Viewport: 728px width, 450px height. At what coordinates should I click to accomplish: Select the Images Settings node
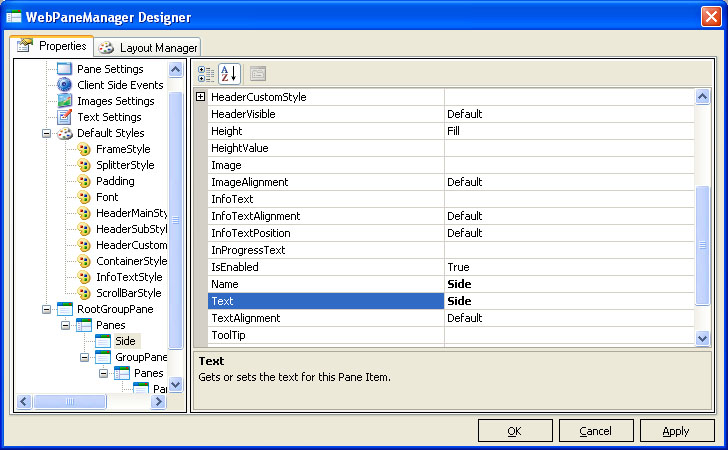click(x=115, y=101)
